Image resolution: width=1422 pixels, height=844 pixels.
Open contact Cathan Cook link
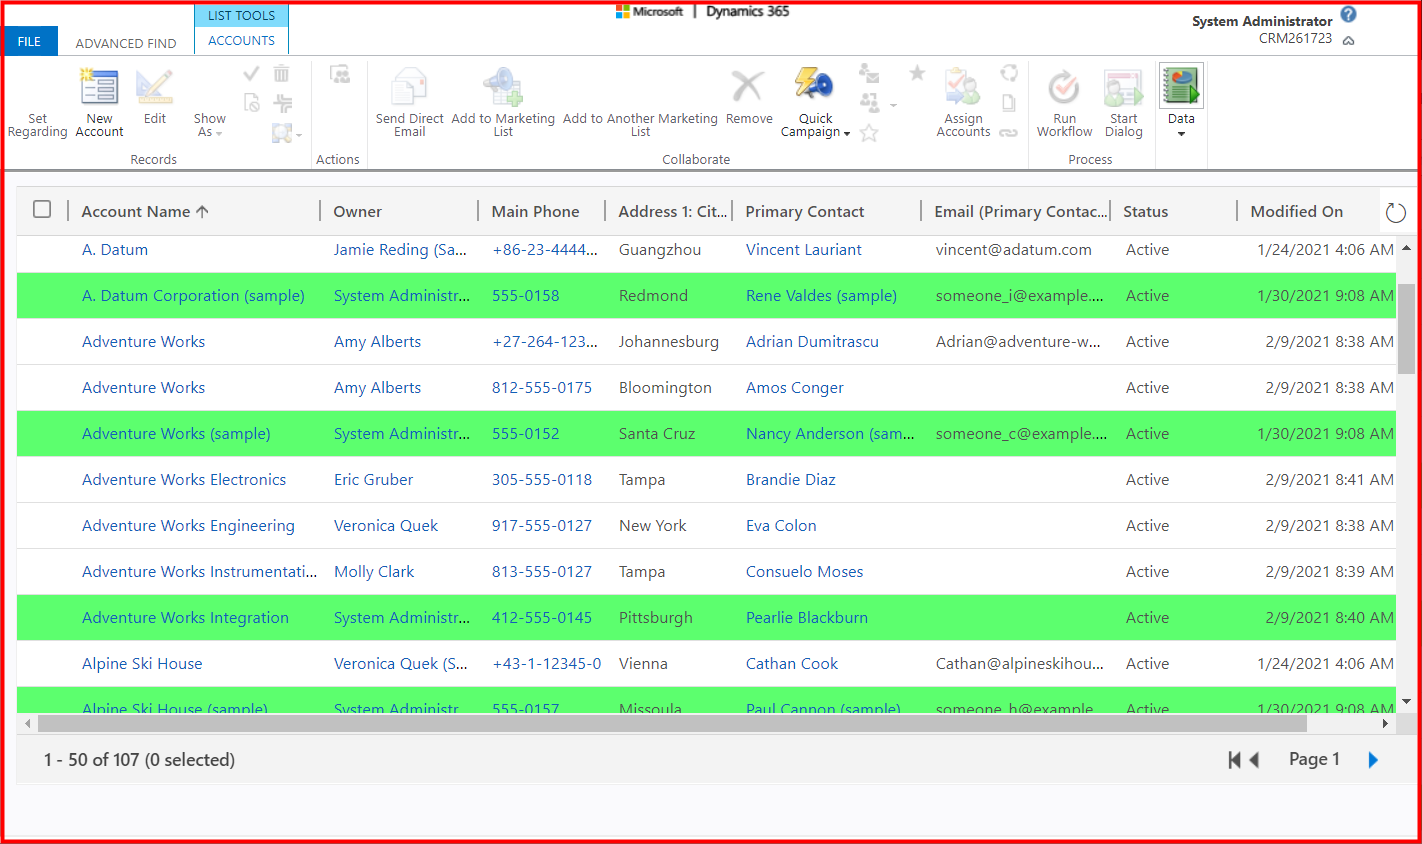[x=792, y=664]
